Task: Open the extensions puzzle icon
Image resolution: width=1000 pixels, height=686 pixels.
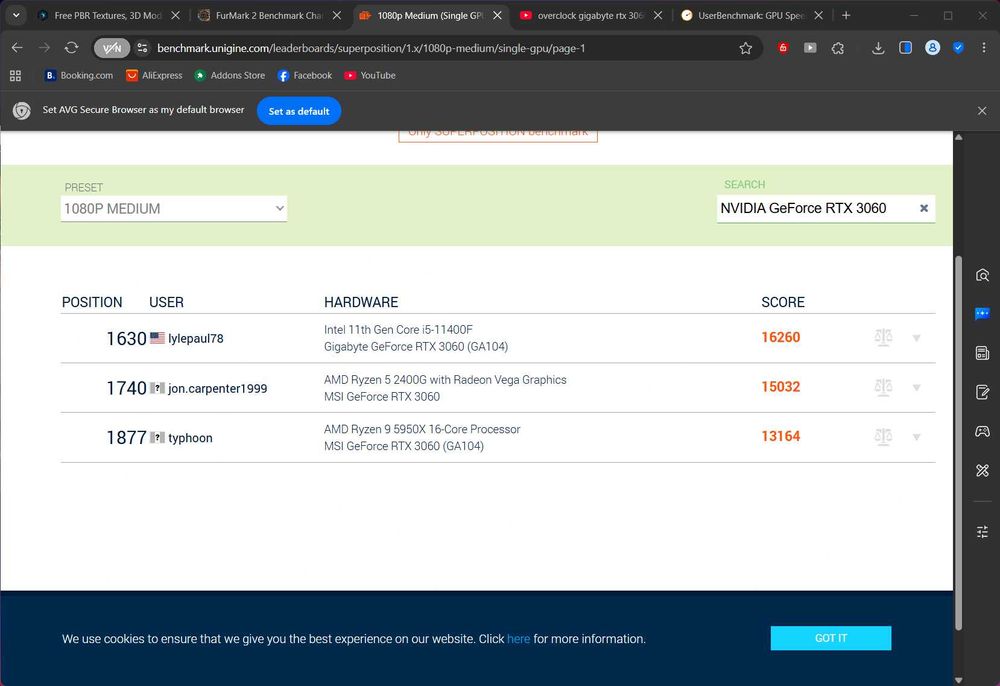Action: pyautogui.click(x=838, y=48)
